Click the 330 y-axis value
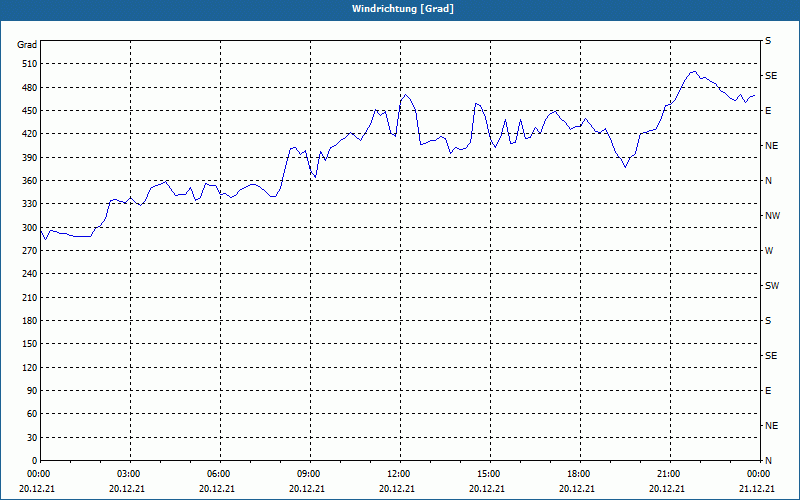 point(30,204)
